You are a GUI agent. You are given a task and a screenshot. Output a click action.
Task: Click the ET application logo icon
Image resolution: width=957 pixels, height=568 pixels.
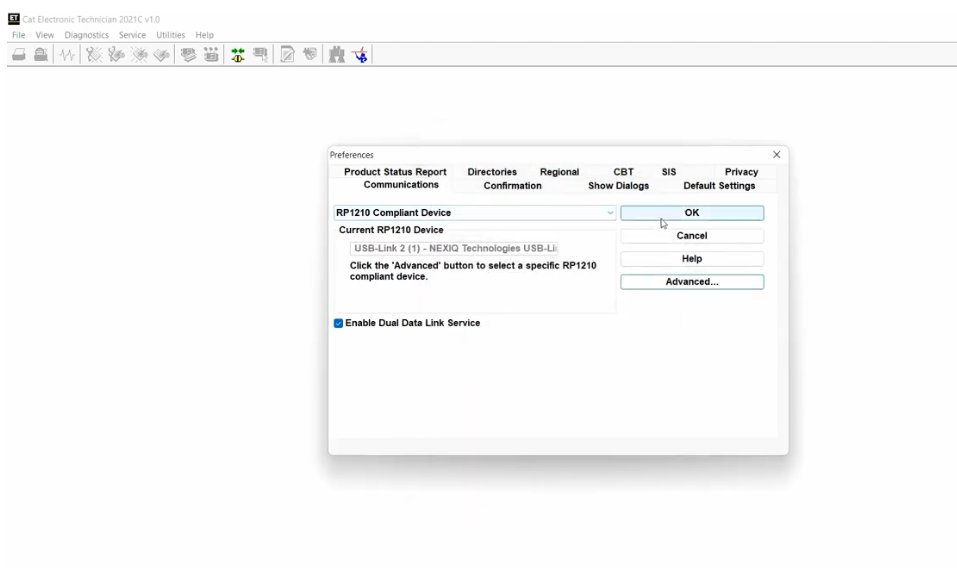(x=13, y=19)
